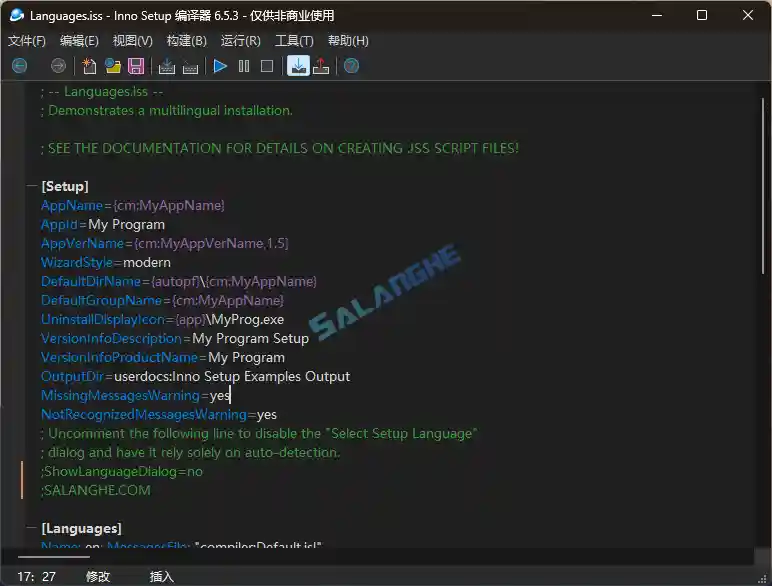Click the AppId=My Program line

point(103,225)
